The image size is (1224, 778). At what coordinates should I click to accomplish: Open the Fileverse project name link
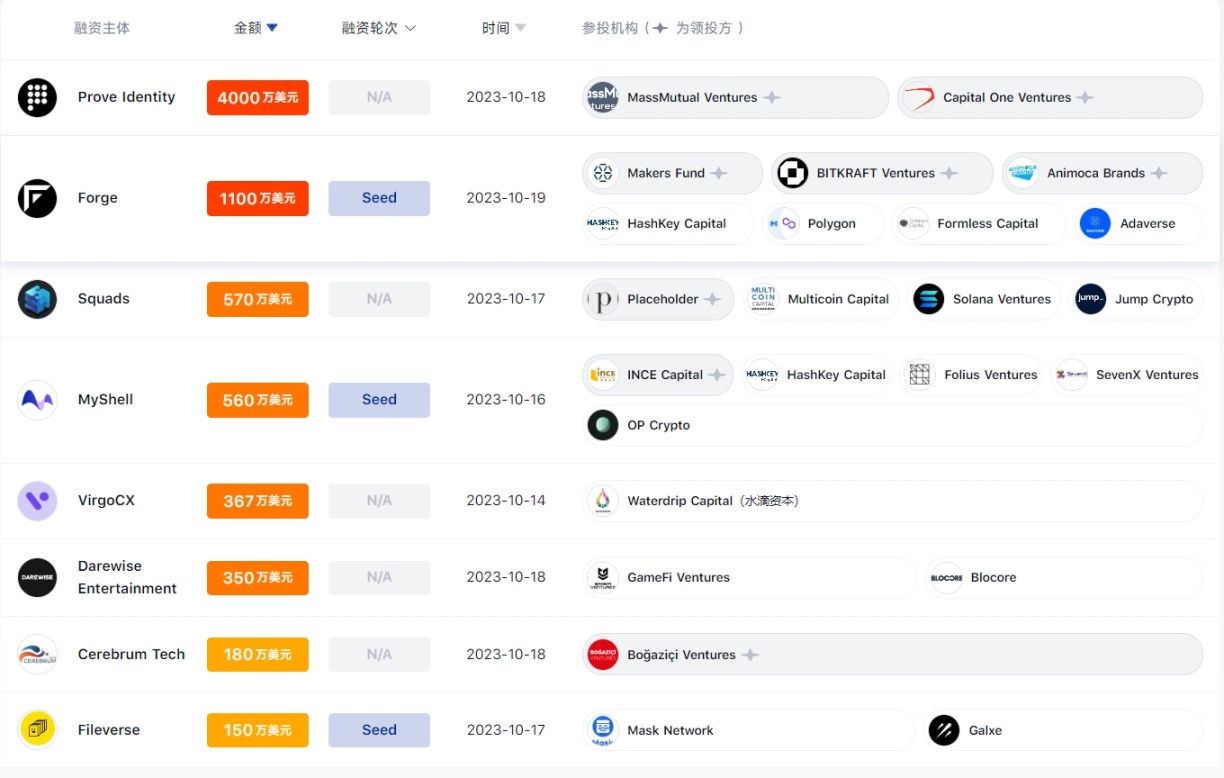pos(109,730)
